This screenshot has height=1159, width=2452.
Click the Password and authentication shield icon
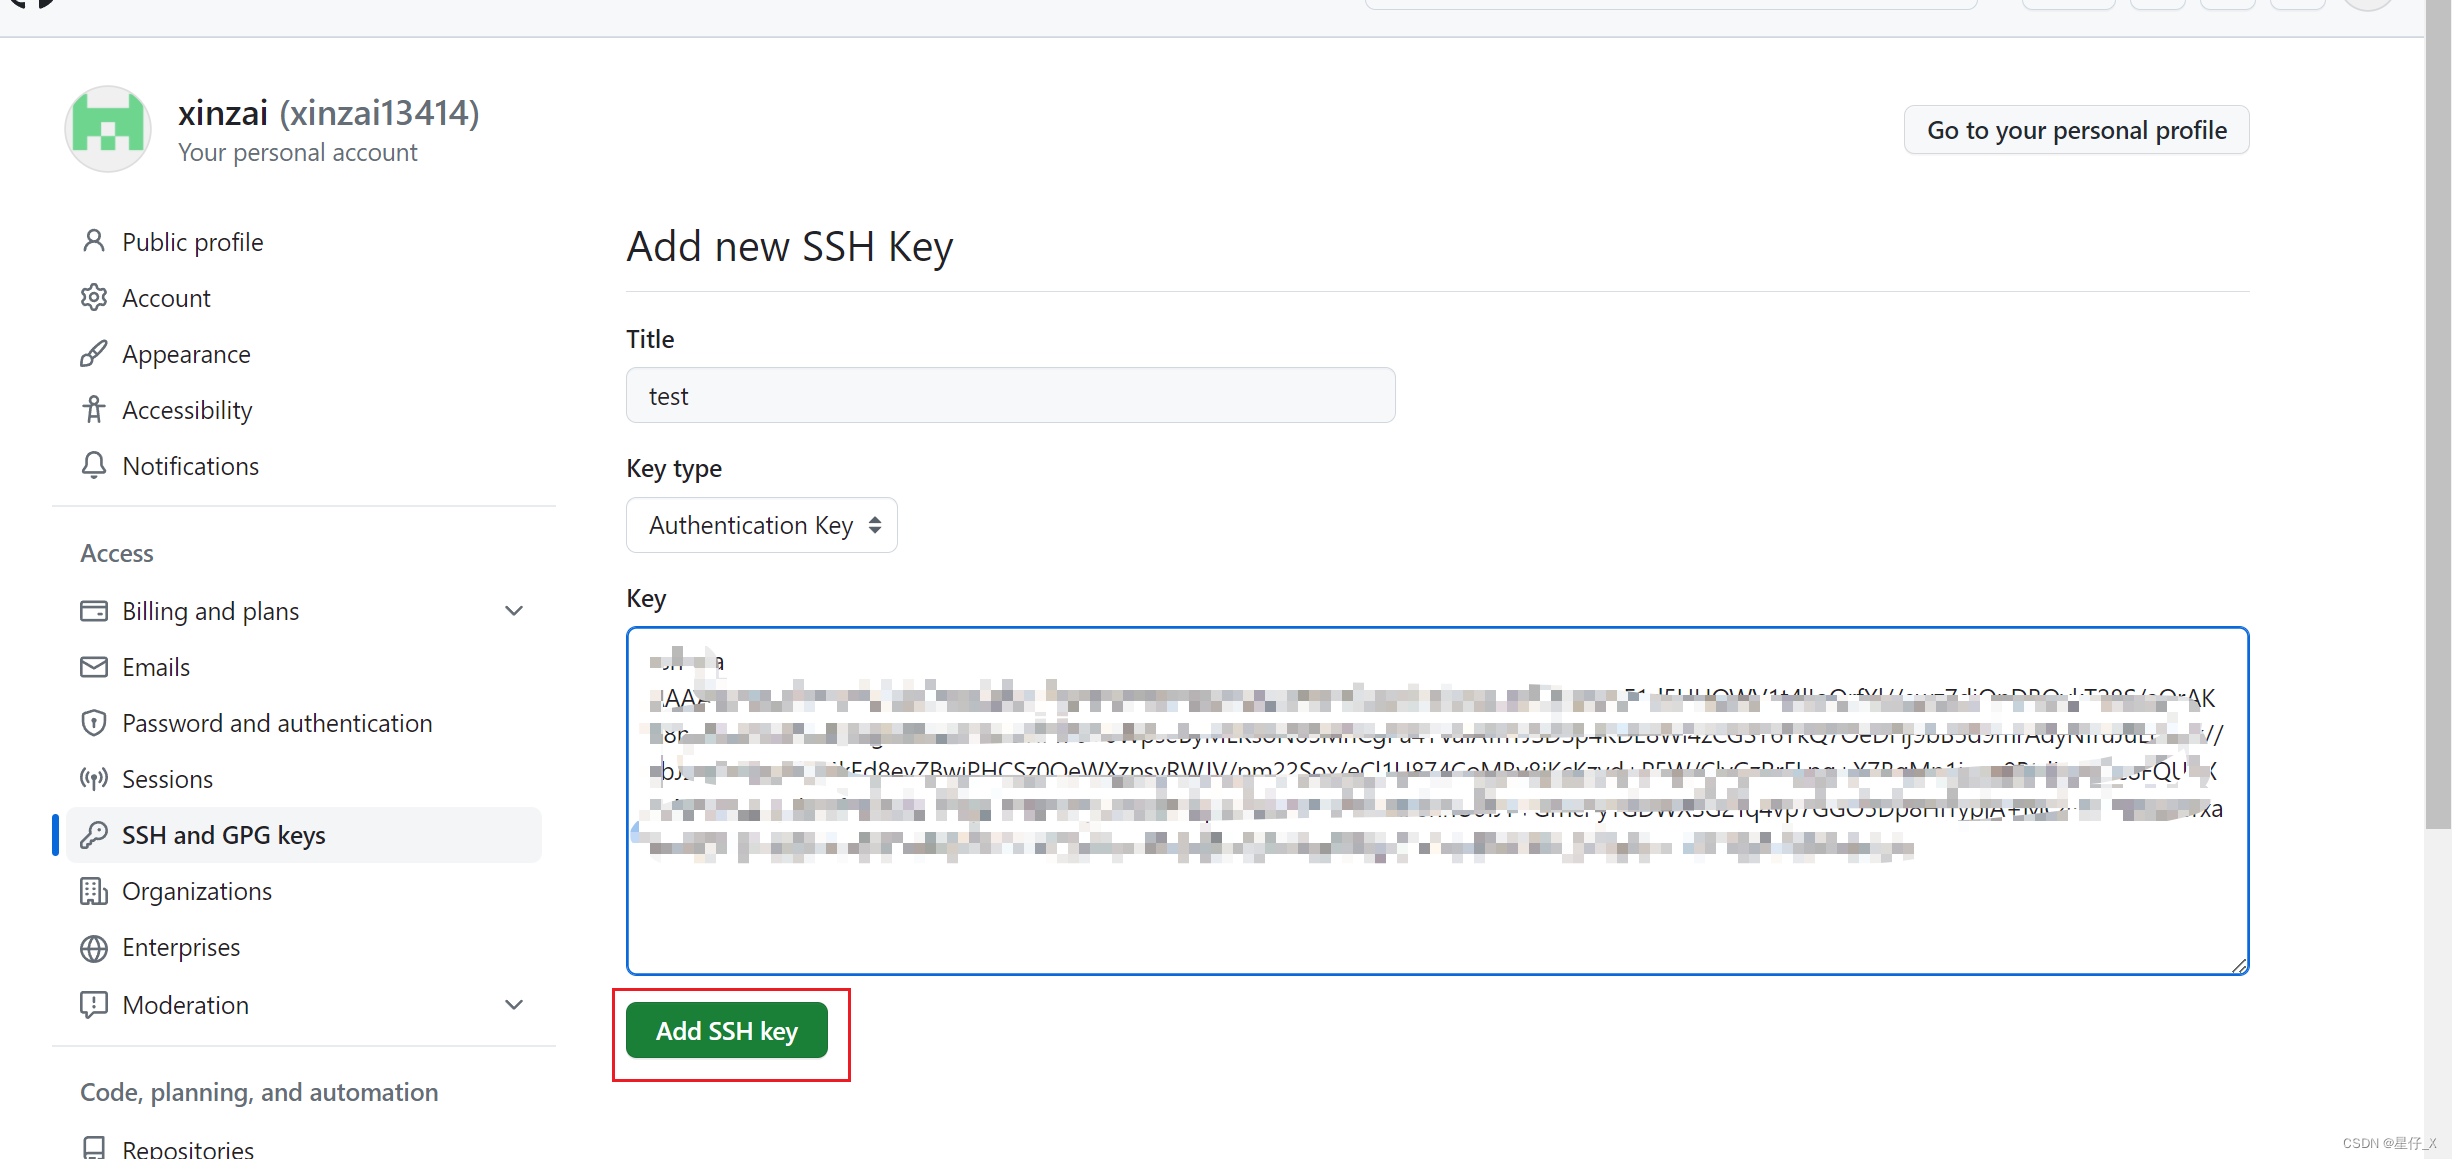(x=94, y=723)
